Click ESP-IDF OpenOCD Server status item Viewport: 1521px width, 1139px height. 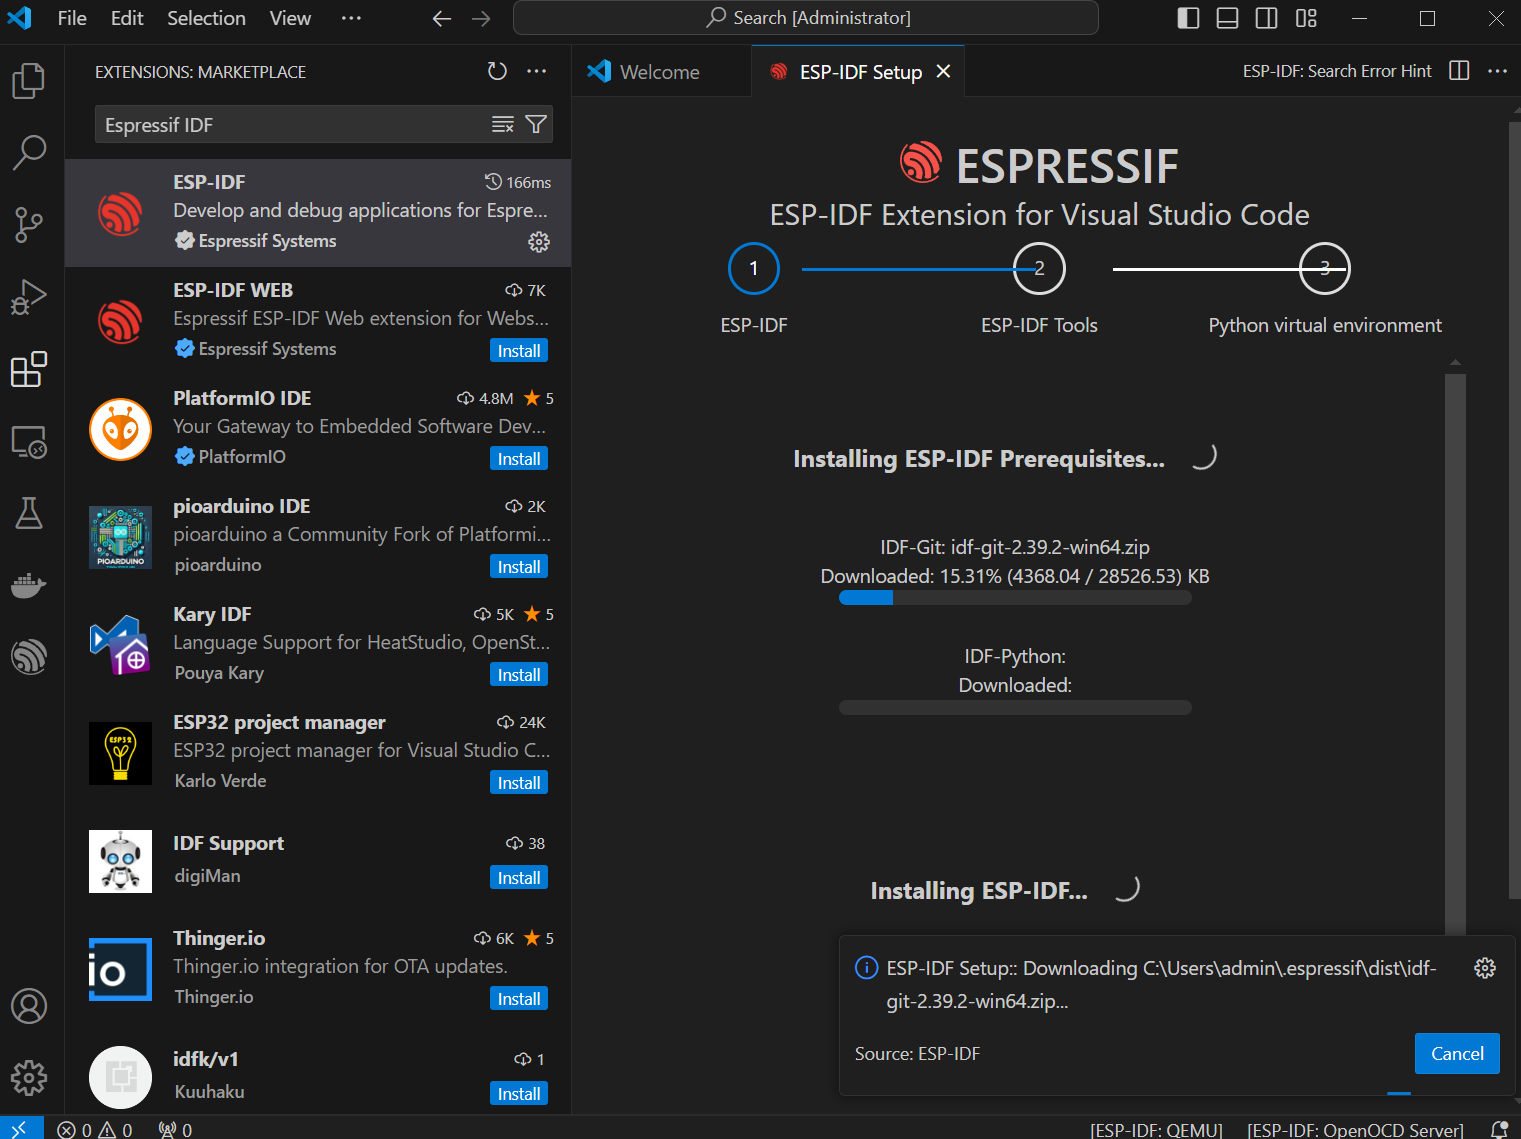click(x=1355, y=1129)
